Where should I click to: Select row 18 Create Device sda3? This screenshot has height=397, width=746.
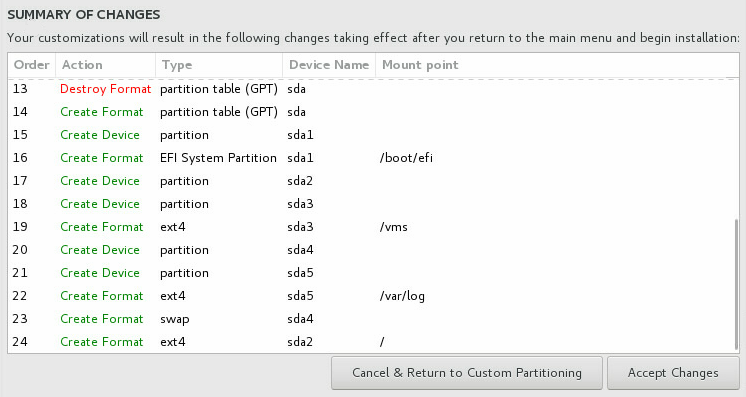[x=370, y=204]
